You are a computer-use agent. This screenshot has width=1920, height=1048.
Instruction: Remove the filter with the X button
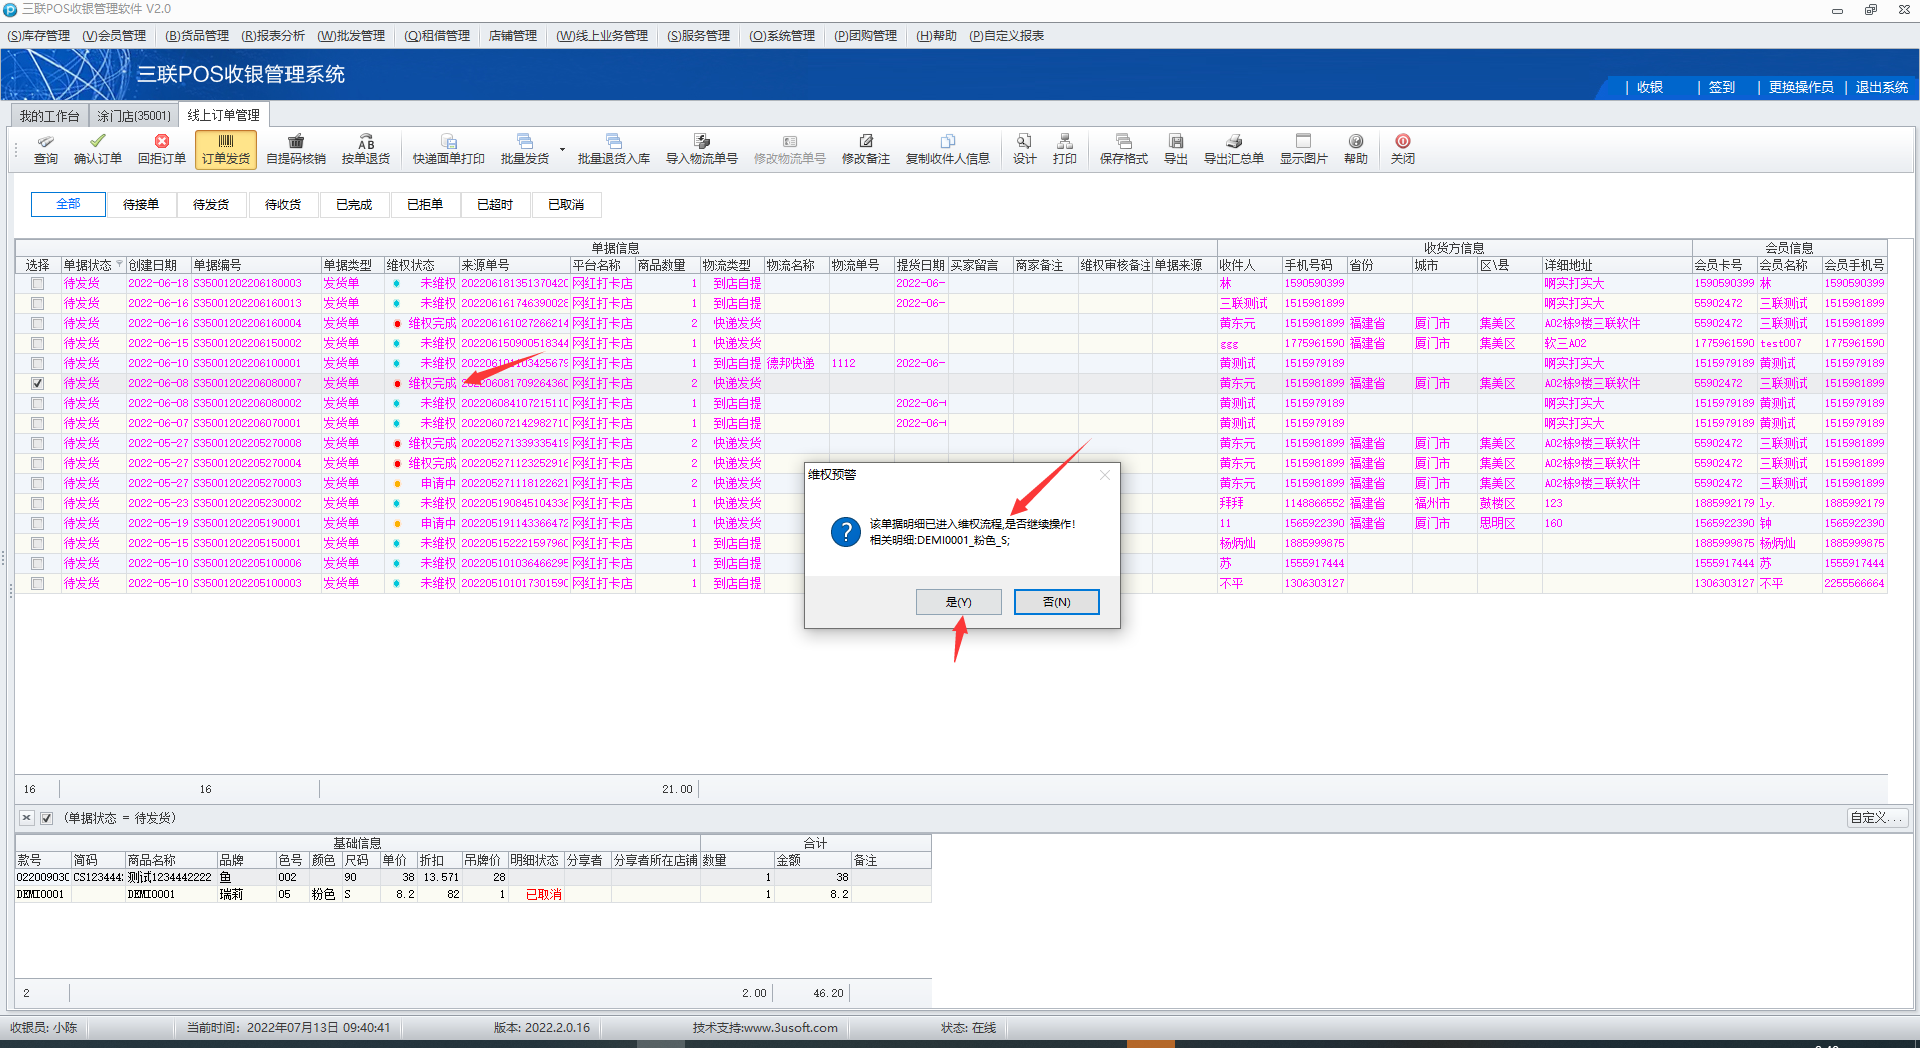point(27,818)
